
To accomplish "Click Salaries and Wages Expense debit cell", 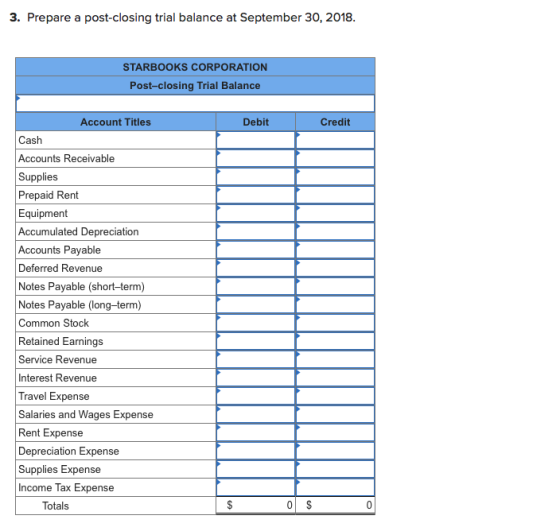I will [255, 414].
